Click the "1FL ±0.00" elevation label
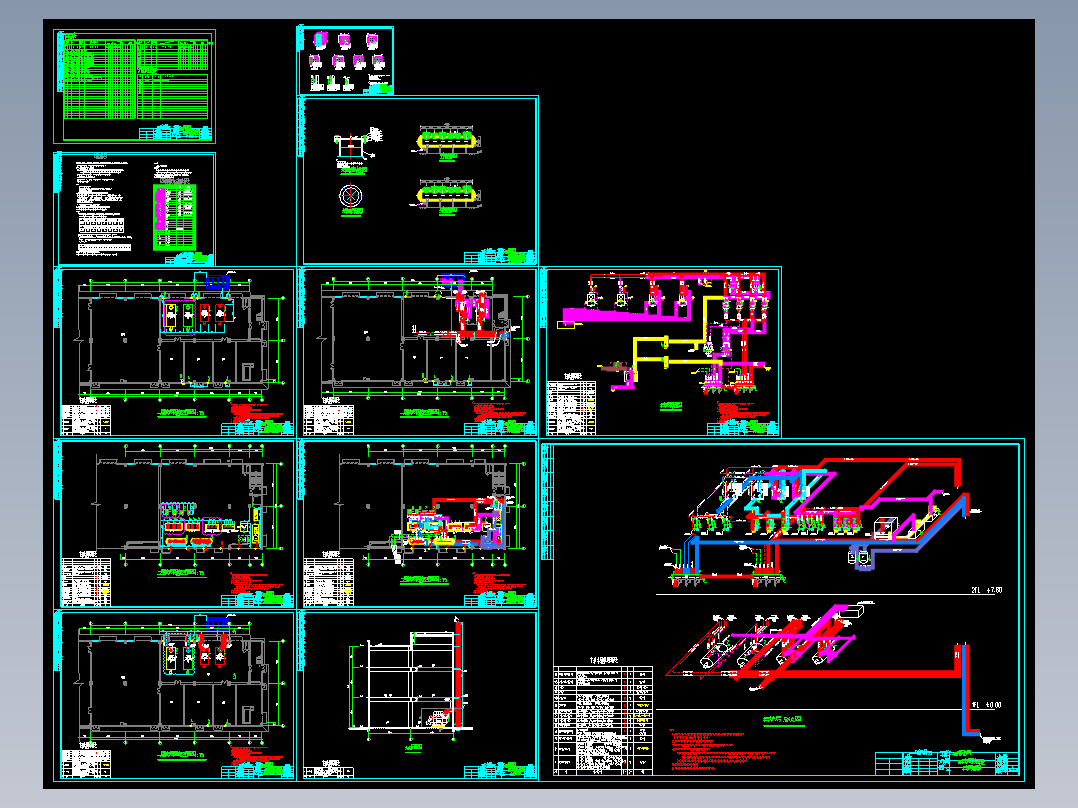 [x=987, y=705]
